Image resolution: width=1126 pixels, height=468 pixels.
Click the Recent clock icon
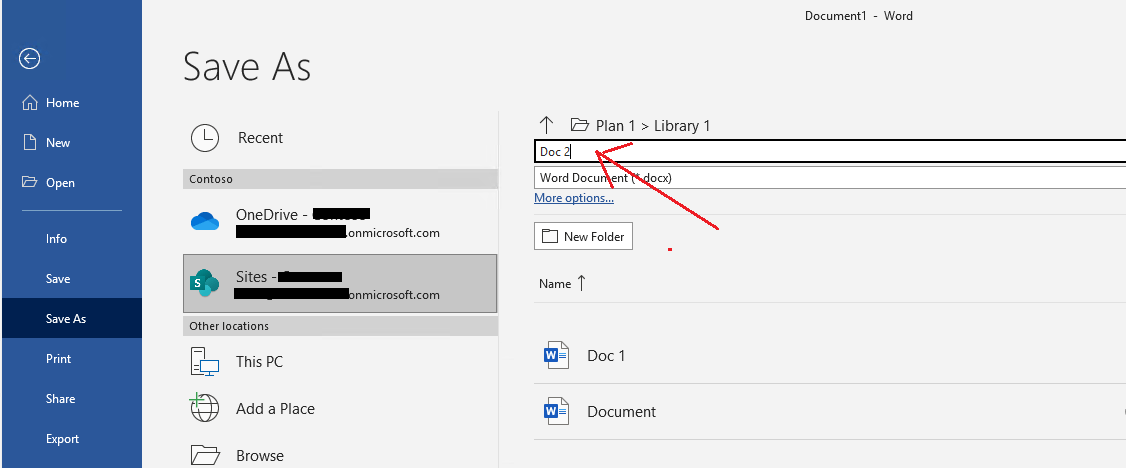[205, 138]
